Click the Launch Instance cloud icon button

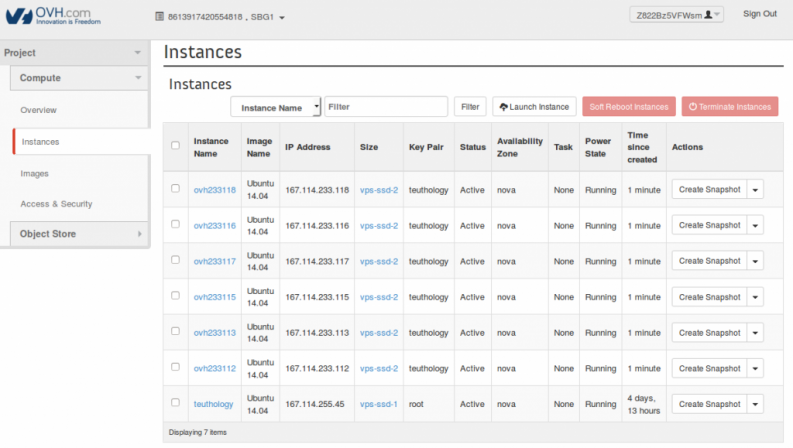(502, 107)
